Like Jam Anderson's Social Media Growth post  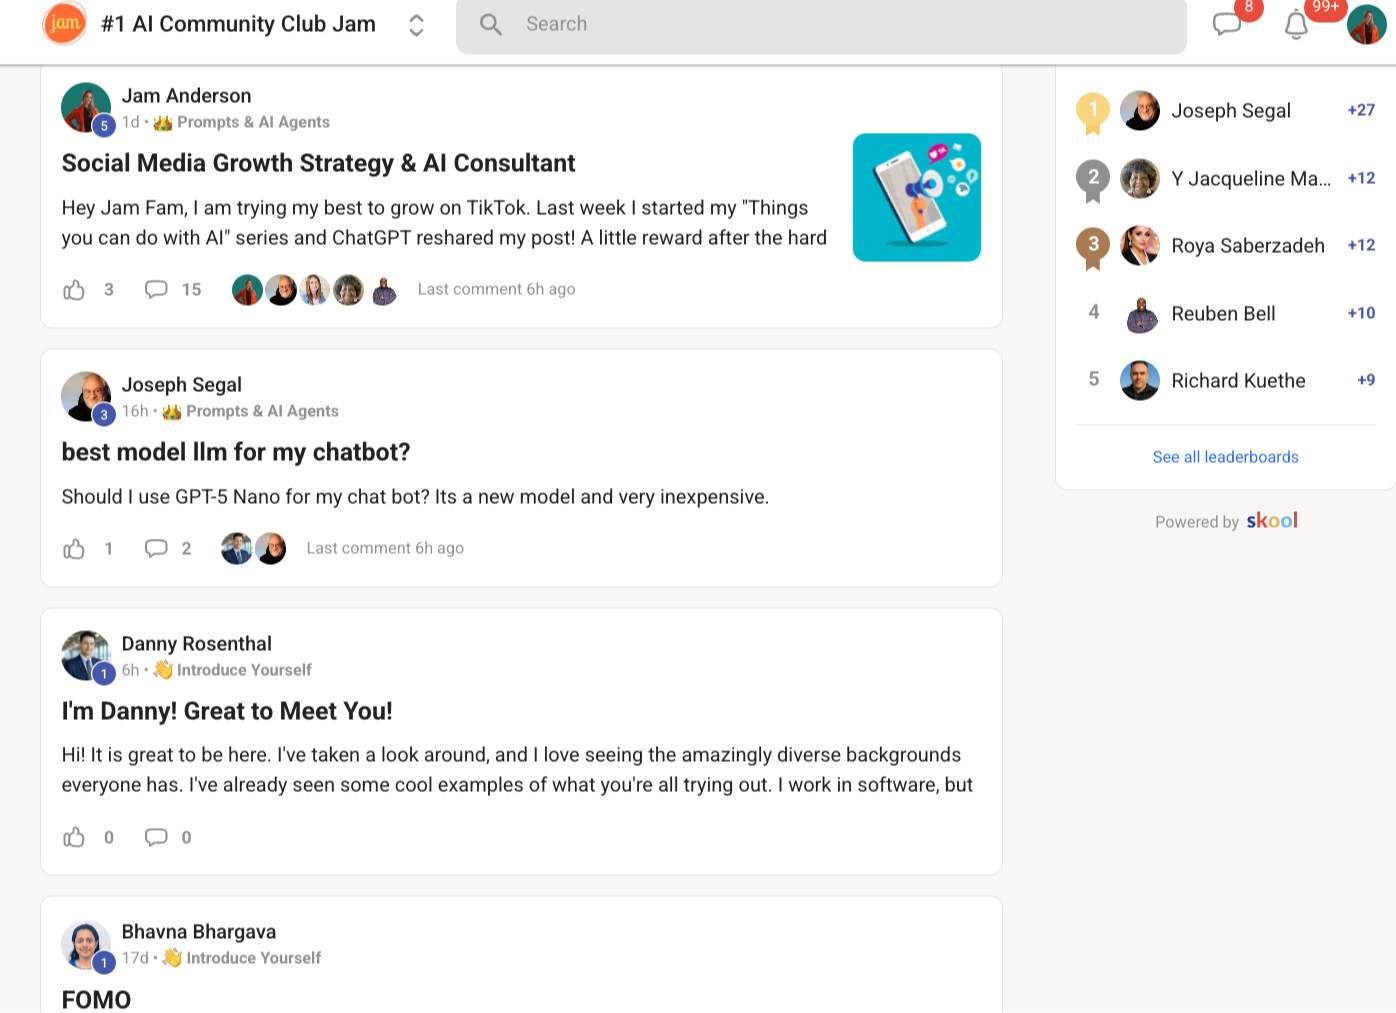point(75,290)
